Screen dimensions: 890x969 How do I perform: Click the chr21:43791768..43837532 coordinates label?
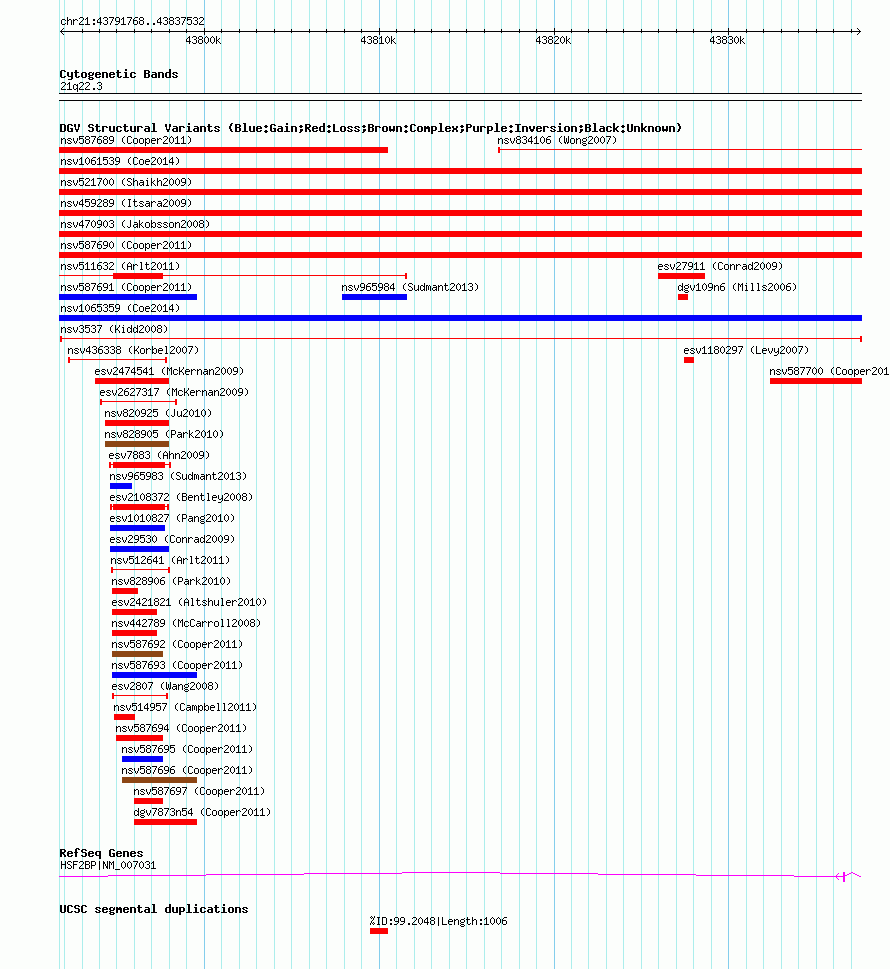point(132,21)
